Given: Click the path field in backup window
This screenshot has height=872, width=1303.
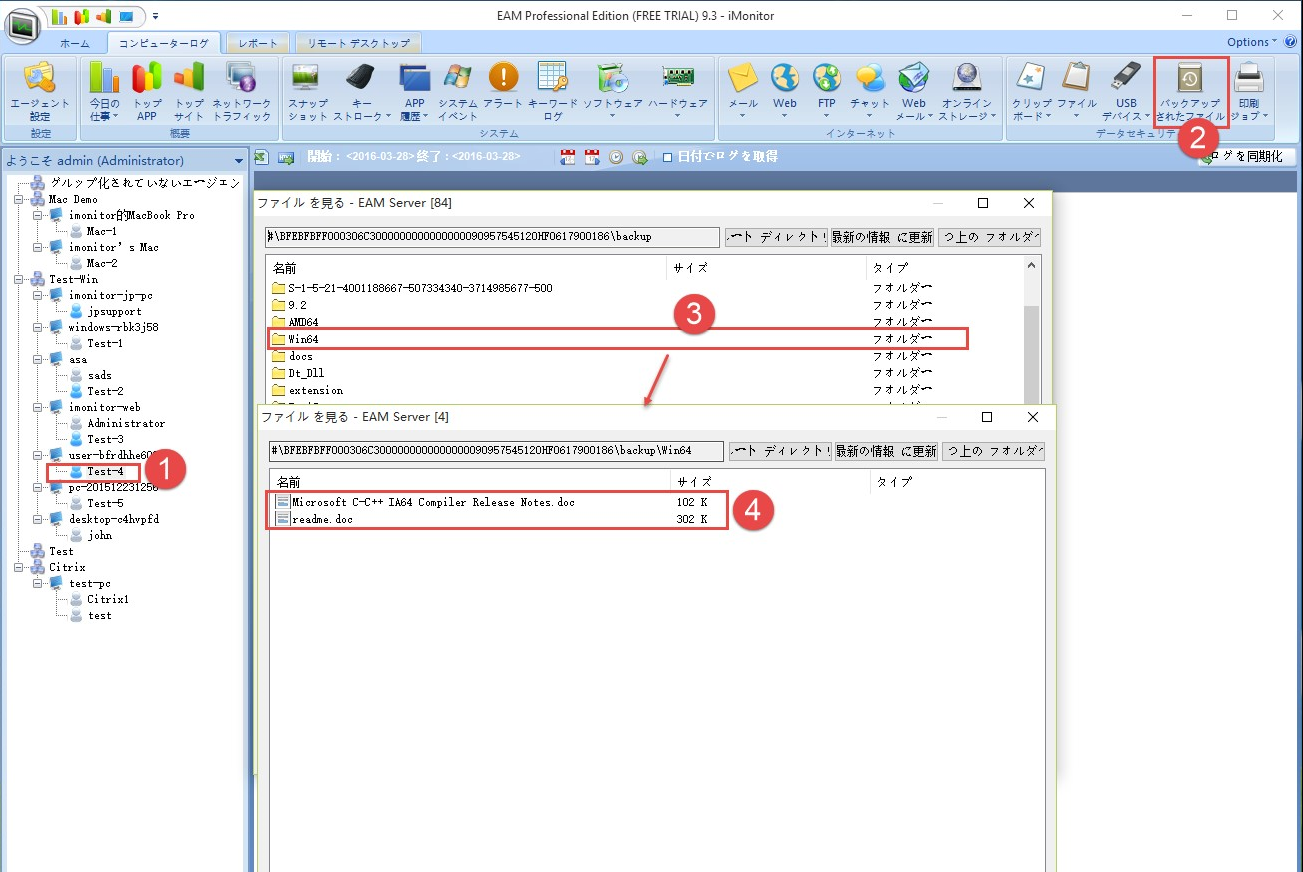Looking at the screenshot, I should tap(492, 237).
